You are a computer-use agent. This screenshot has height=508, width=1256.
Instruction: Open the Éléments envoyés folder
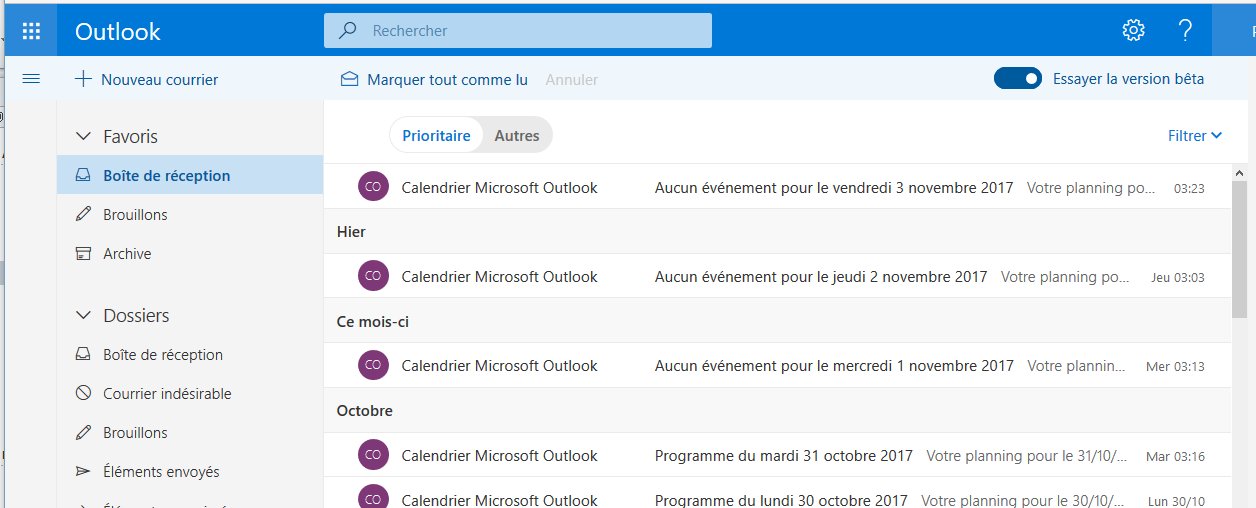coord(161,472)
